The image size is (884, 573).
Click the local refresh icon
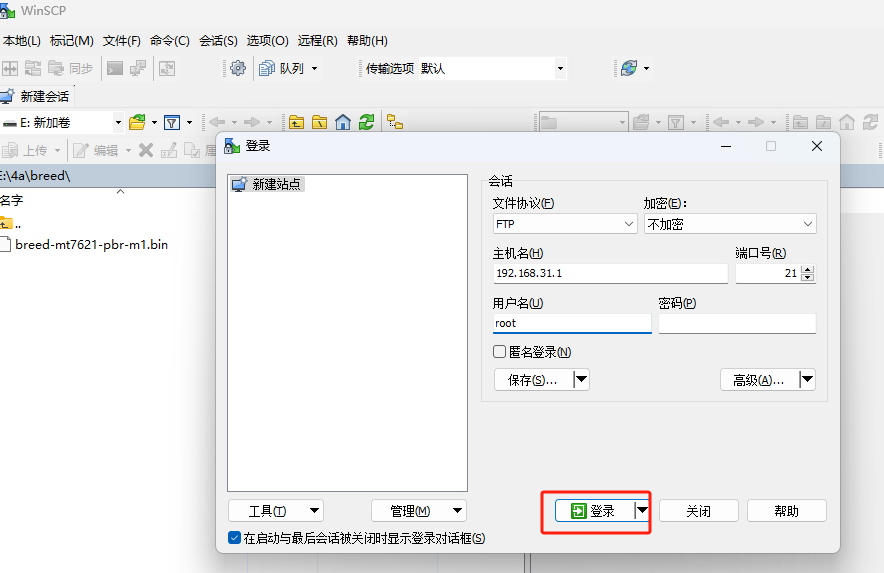[x=366, y=122]
